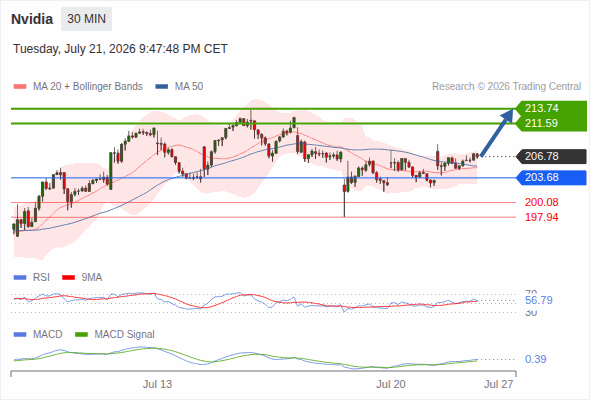
Task: Click the 30 MIN timeframe badge
Action: tap(87, 19)
